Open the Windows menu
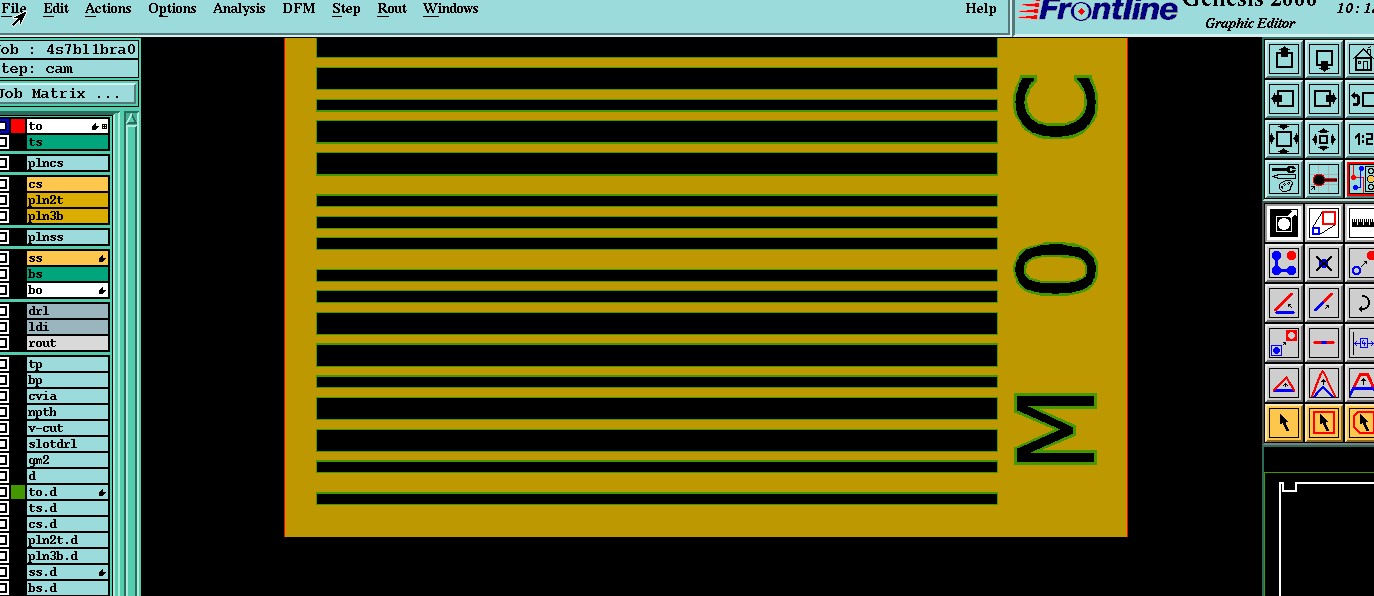This screenshot has width=1374, height=596. click(x=450, y=8)
